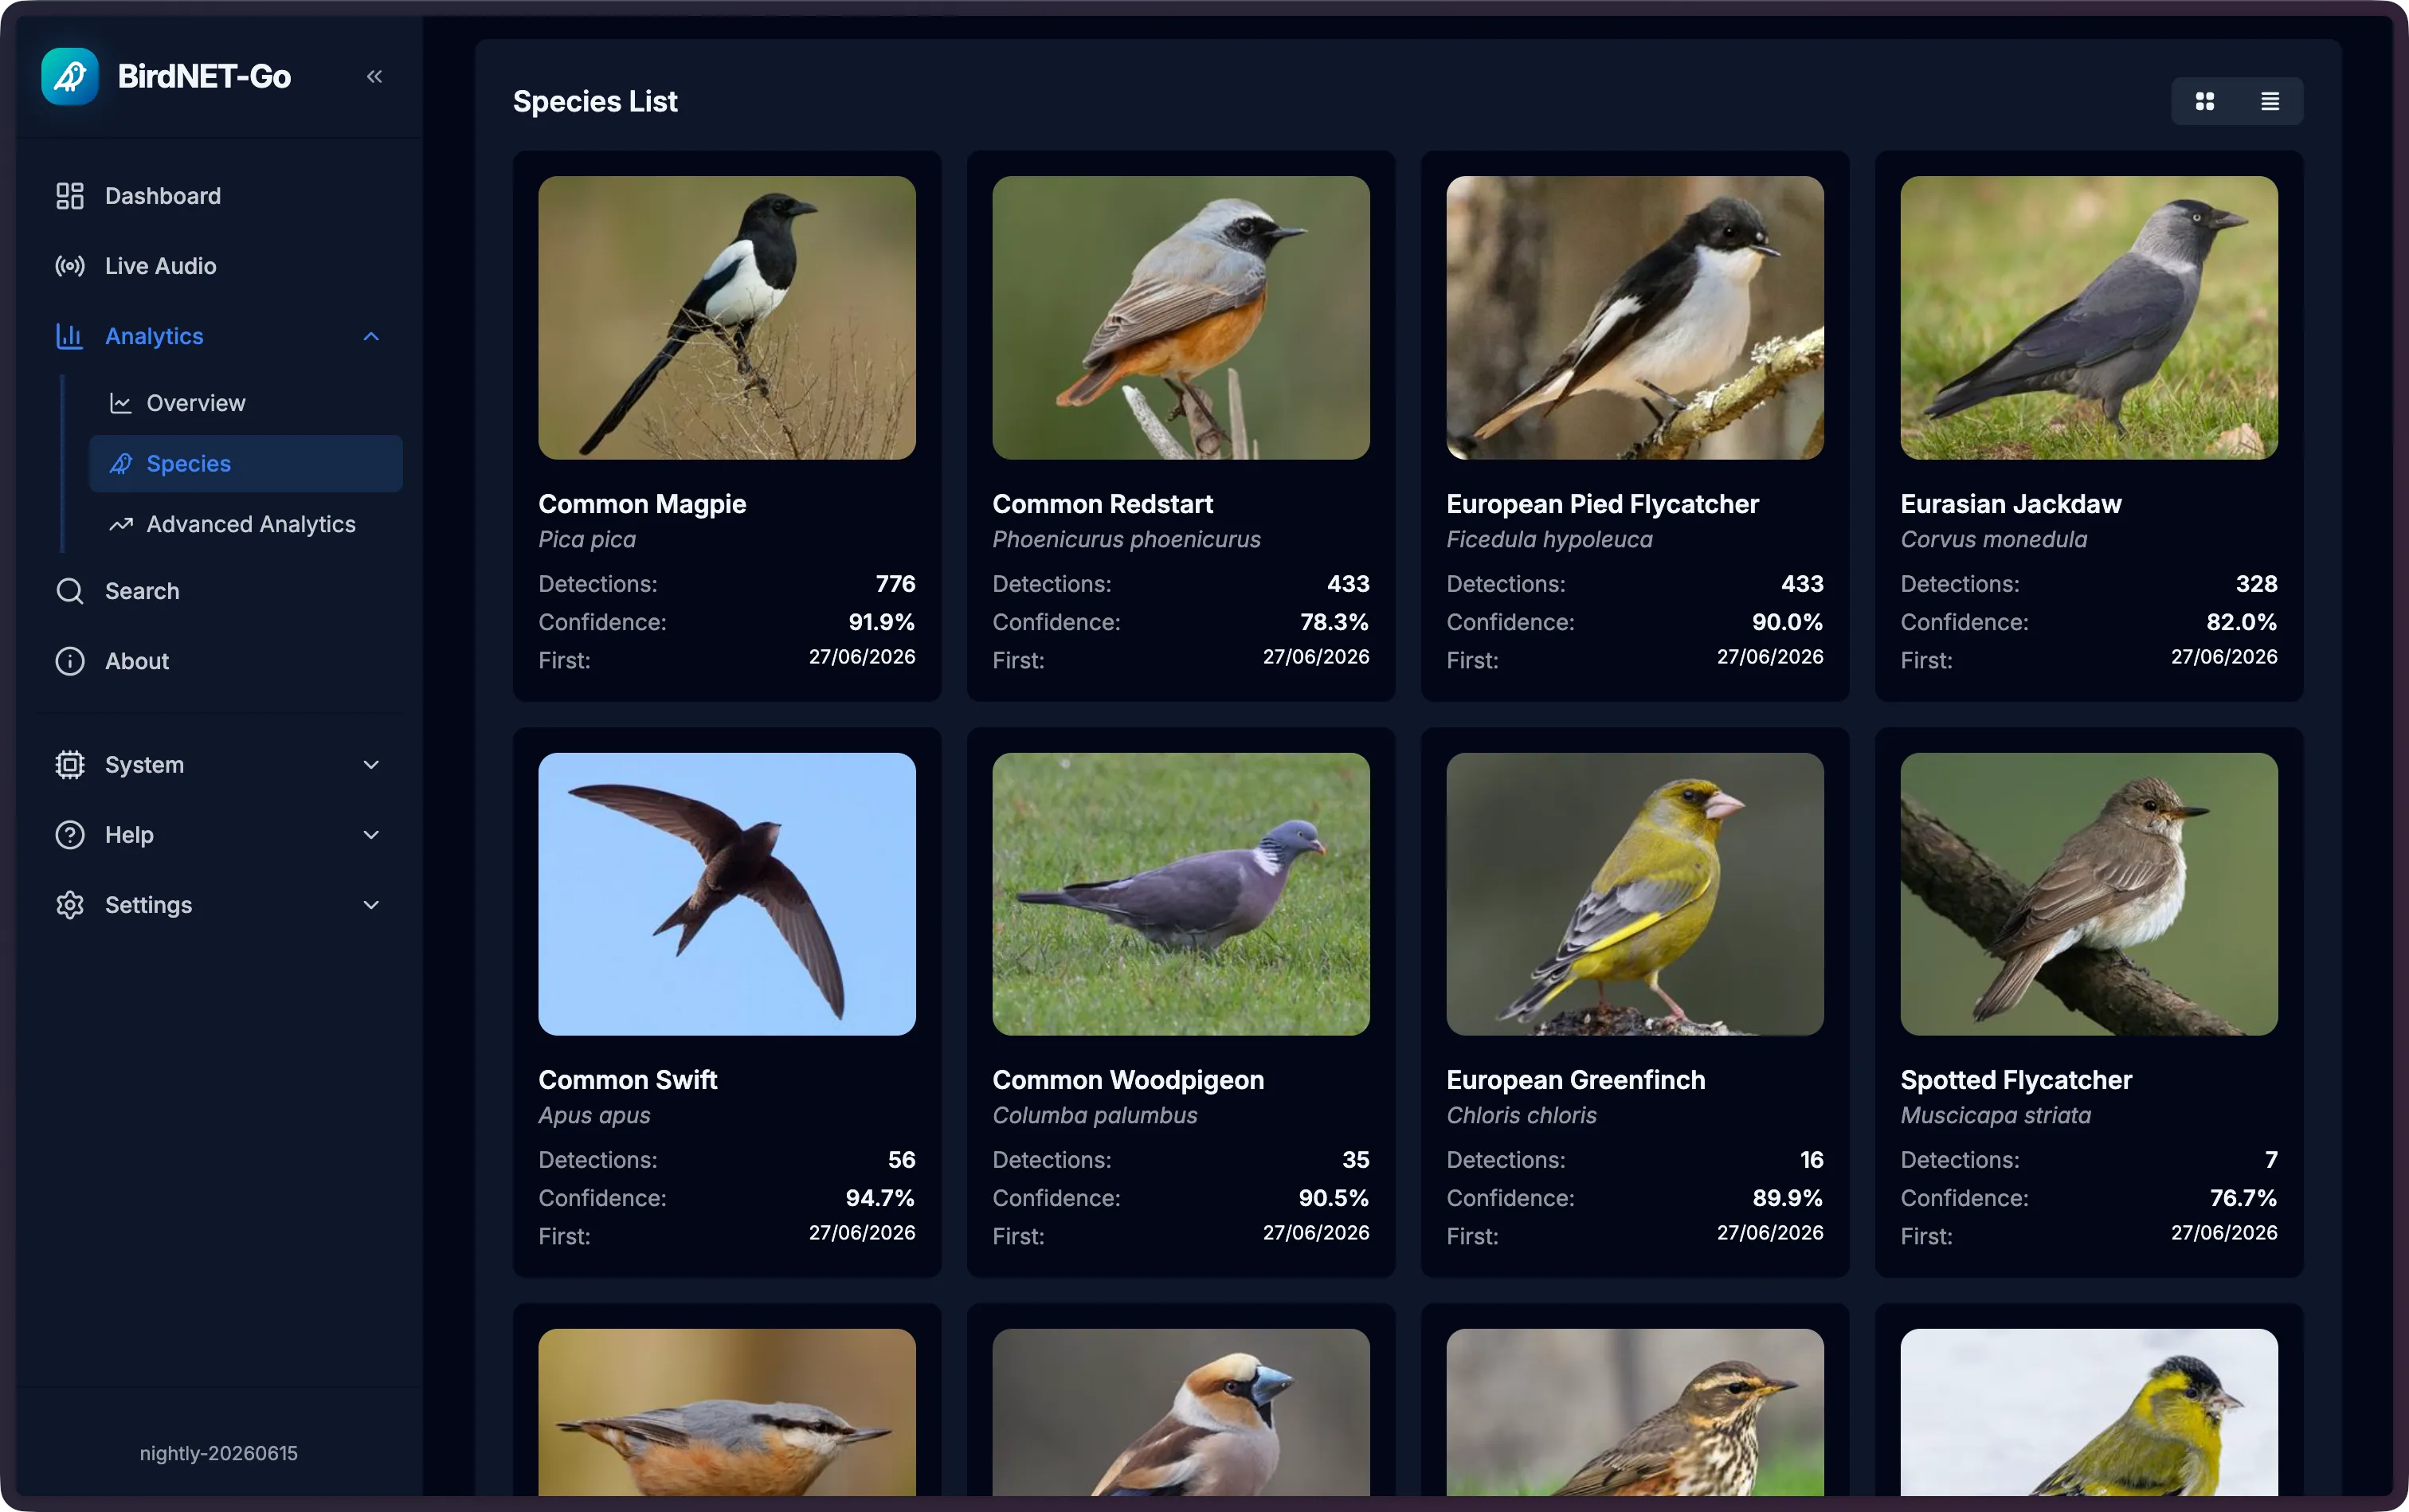The width and height of the screenshot is (2409, 1512).
Task: Click the System chip icon
Action: 69,765
